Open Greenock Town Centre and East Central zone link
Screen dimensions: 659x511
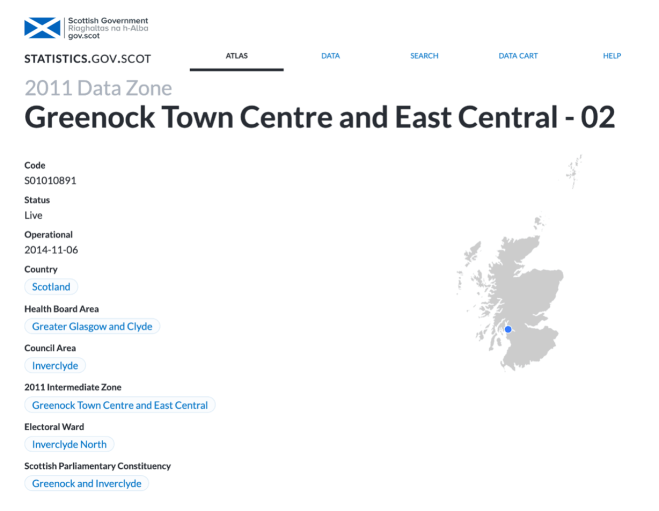tap(120, 405)
